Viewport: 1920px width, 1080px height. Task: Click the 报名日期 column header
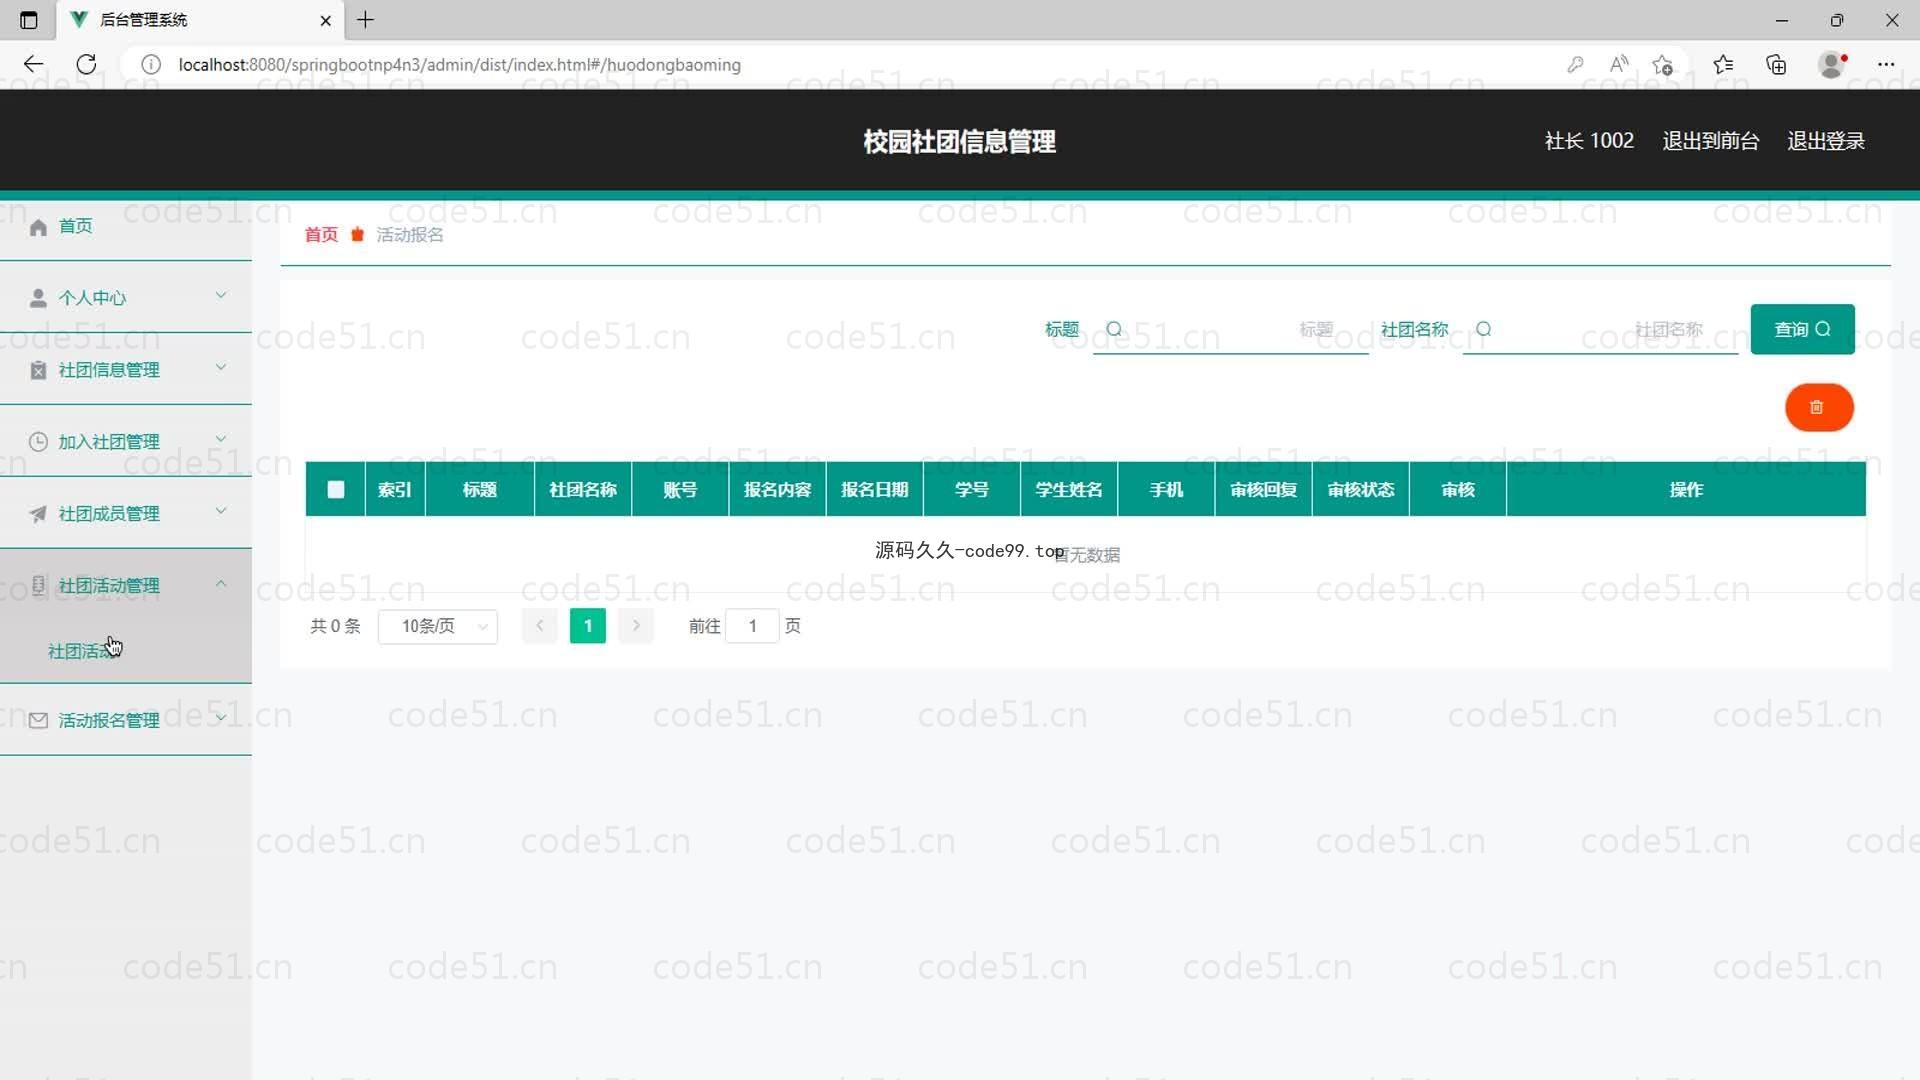click(875, 490)
